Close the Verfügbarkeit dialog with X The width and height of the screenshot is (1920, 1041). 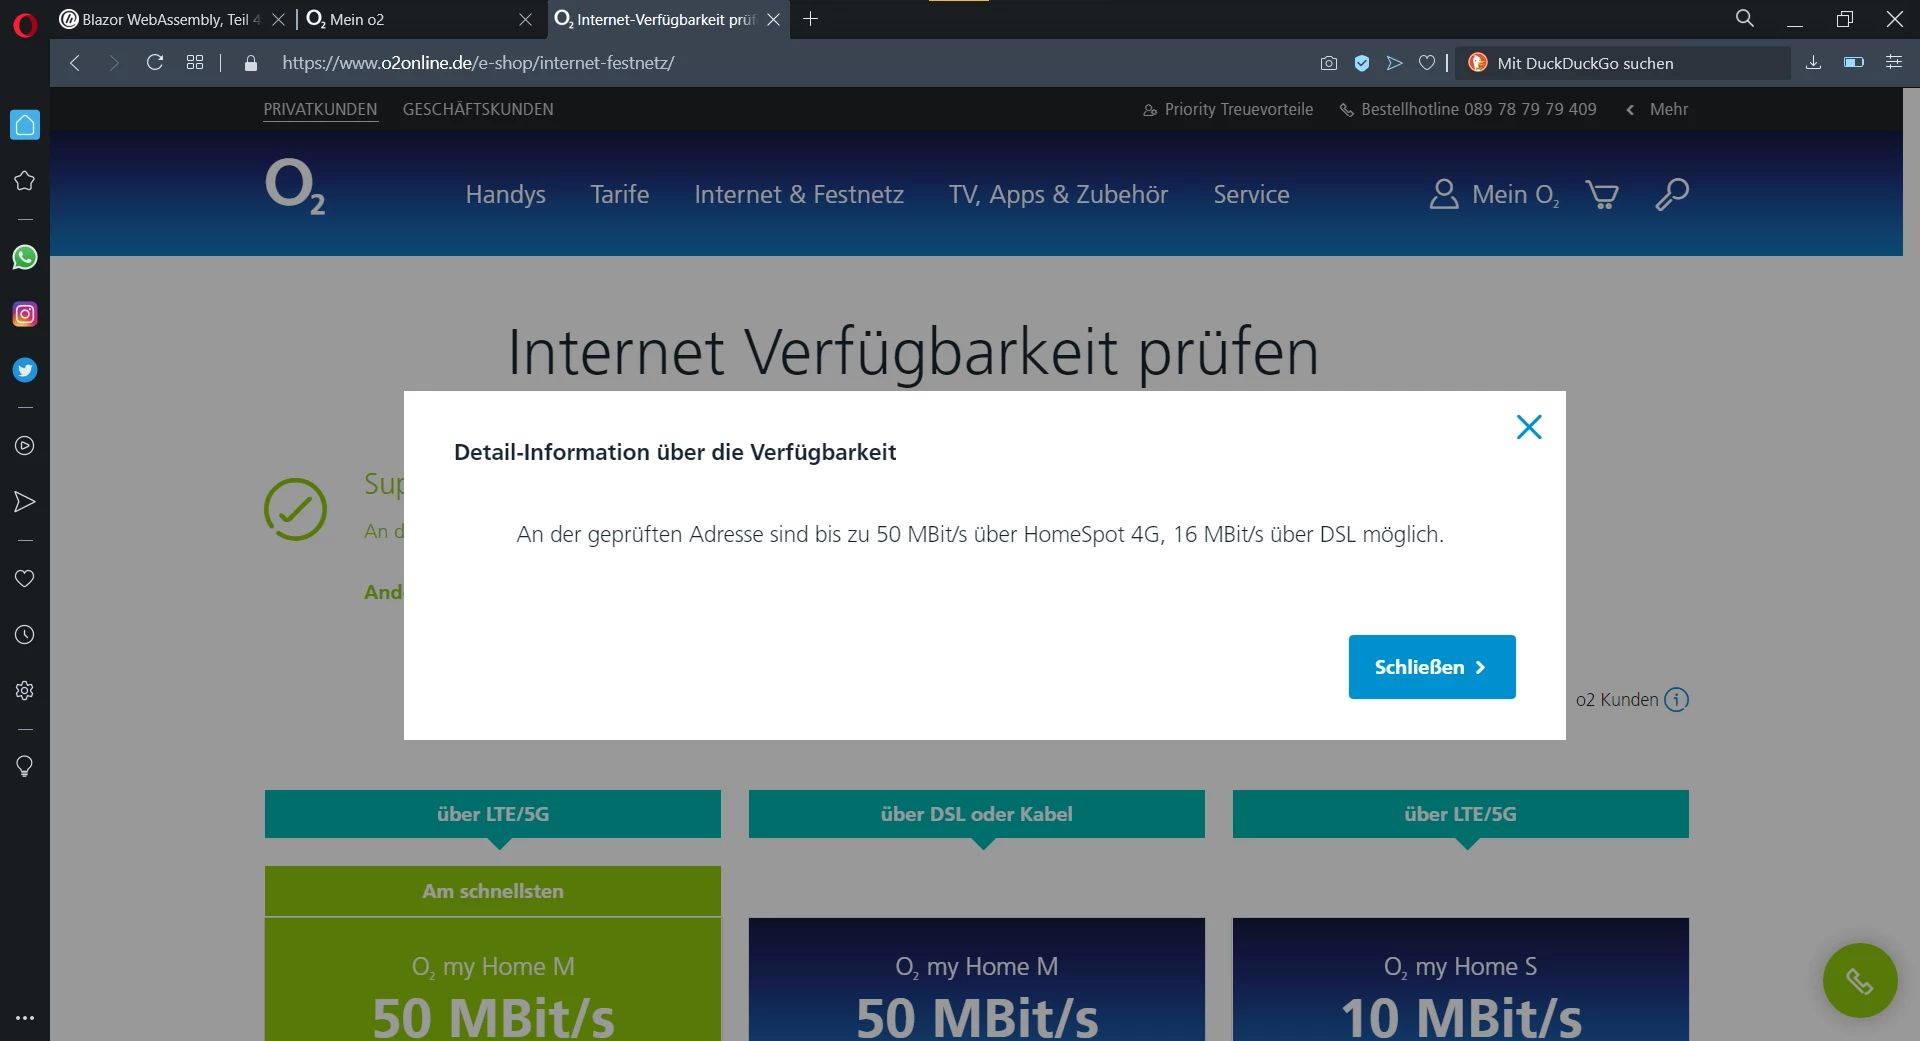[1529, 427]
